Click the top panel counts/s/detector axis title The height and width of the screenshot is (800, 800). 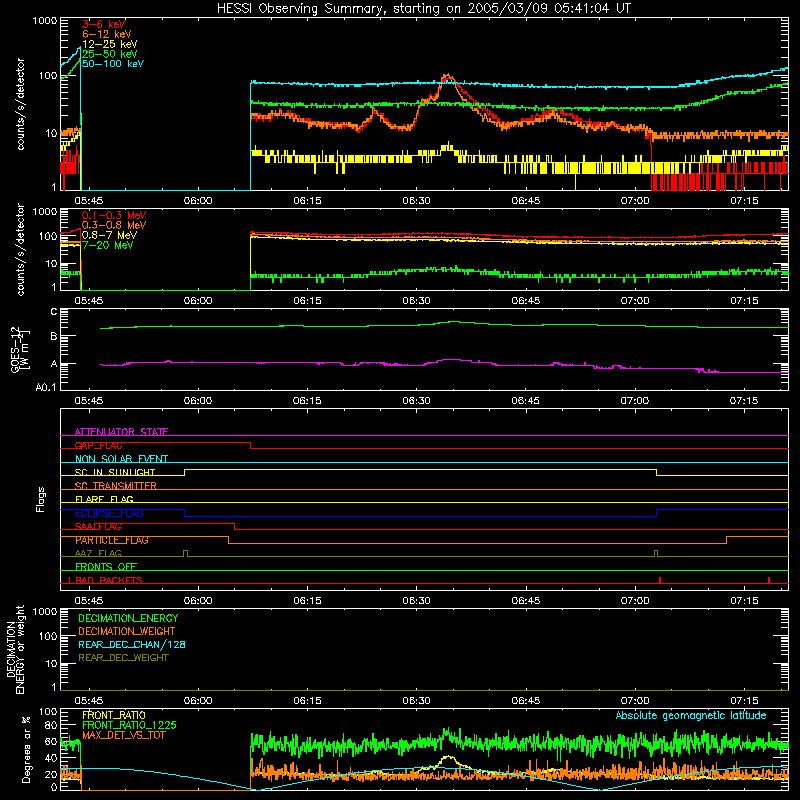point(20,104)
